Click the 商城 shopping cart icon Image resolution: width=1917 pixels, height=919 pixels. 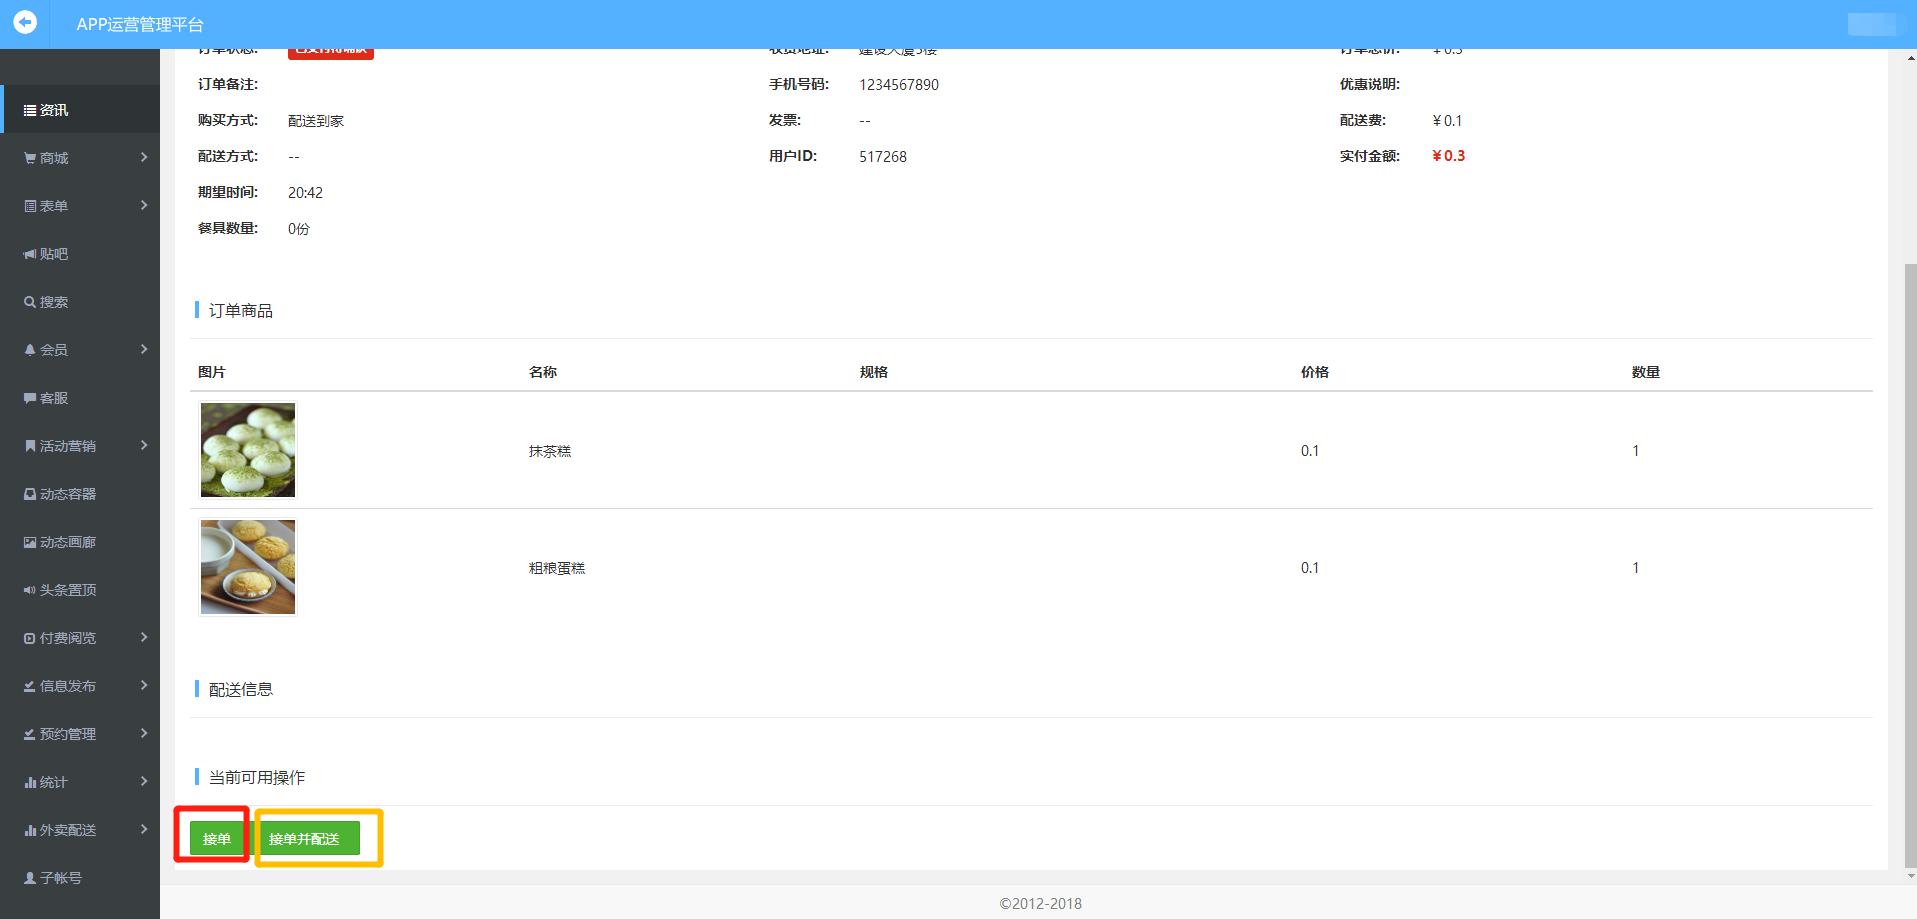tap(30, 158)
